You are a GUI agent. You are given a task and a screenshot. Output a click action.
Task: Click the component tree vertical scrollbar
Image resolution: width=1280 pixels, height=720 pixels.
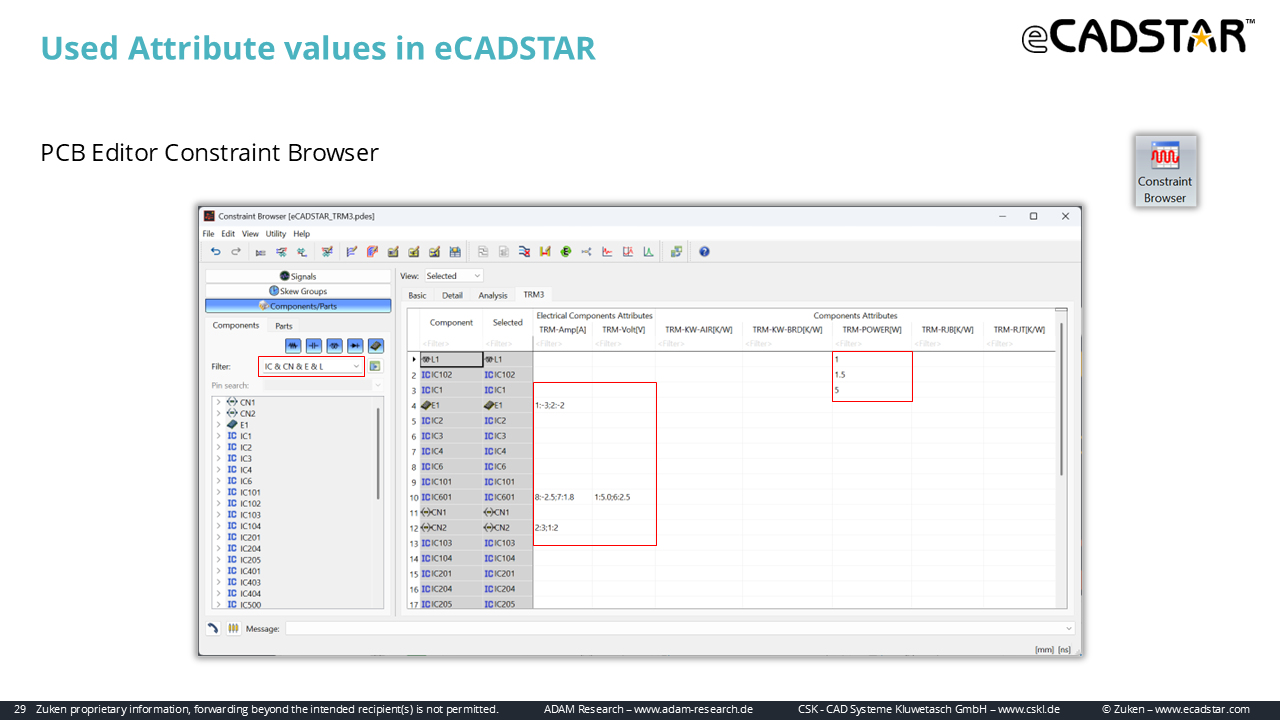click(378, 455)
